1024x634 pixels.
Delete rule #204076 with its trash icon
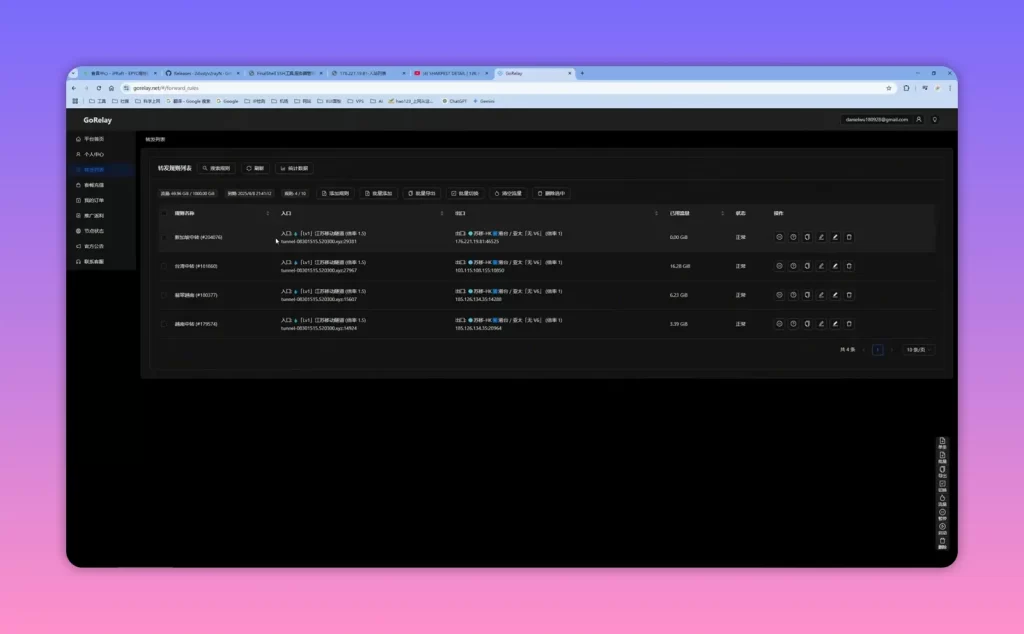pos(849,238)
